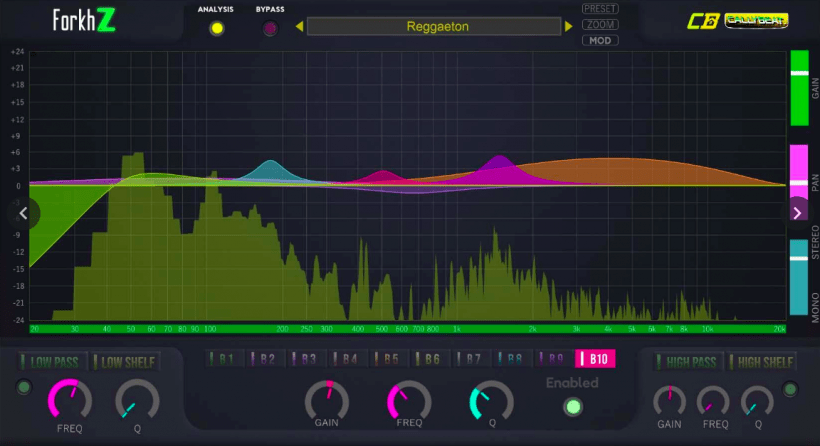Switch to LOW SHELF filter mode
This screenshot has height=446, width=820.
click(x=120, y=362)
